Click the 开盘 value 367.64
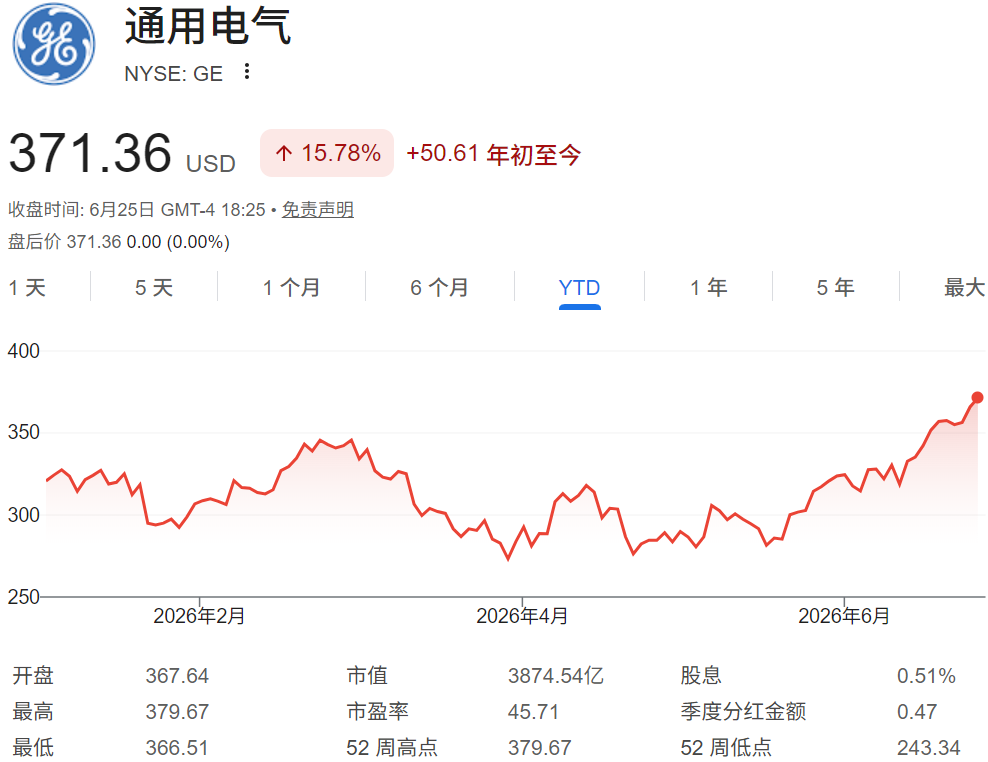 (x=177, y=676)
